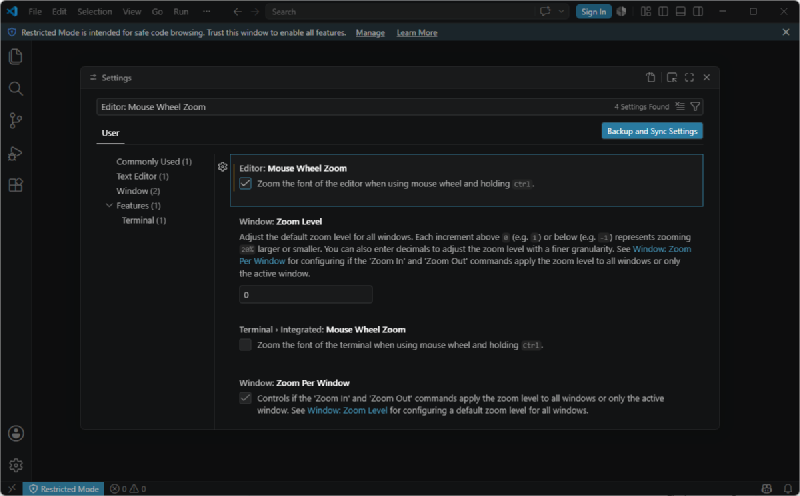
Task: Open the View menu
Action: click(x=132, y=11)
